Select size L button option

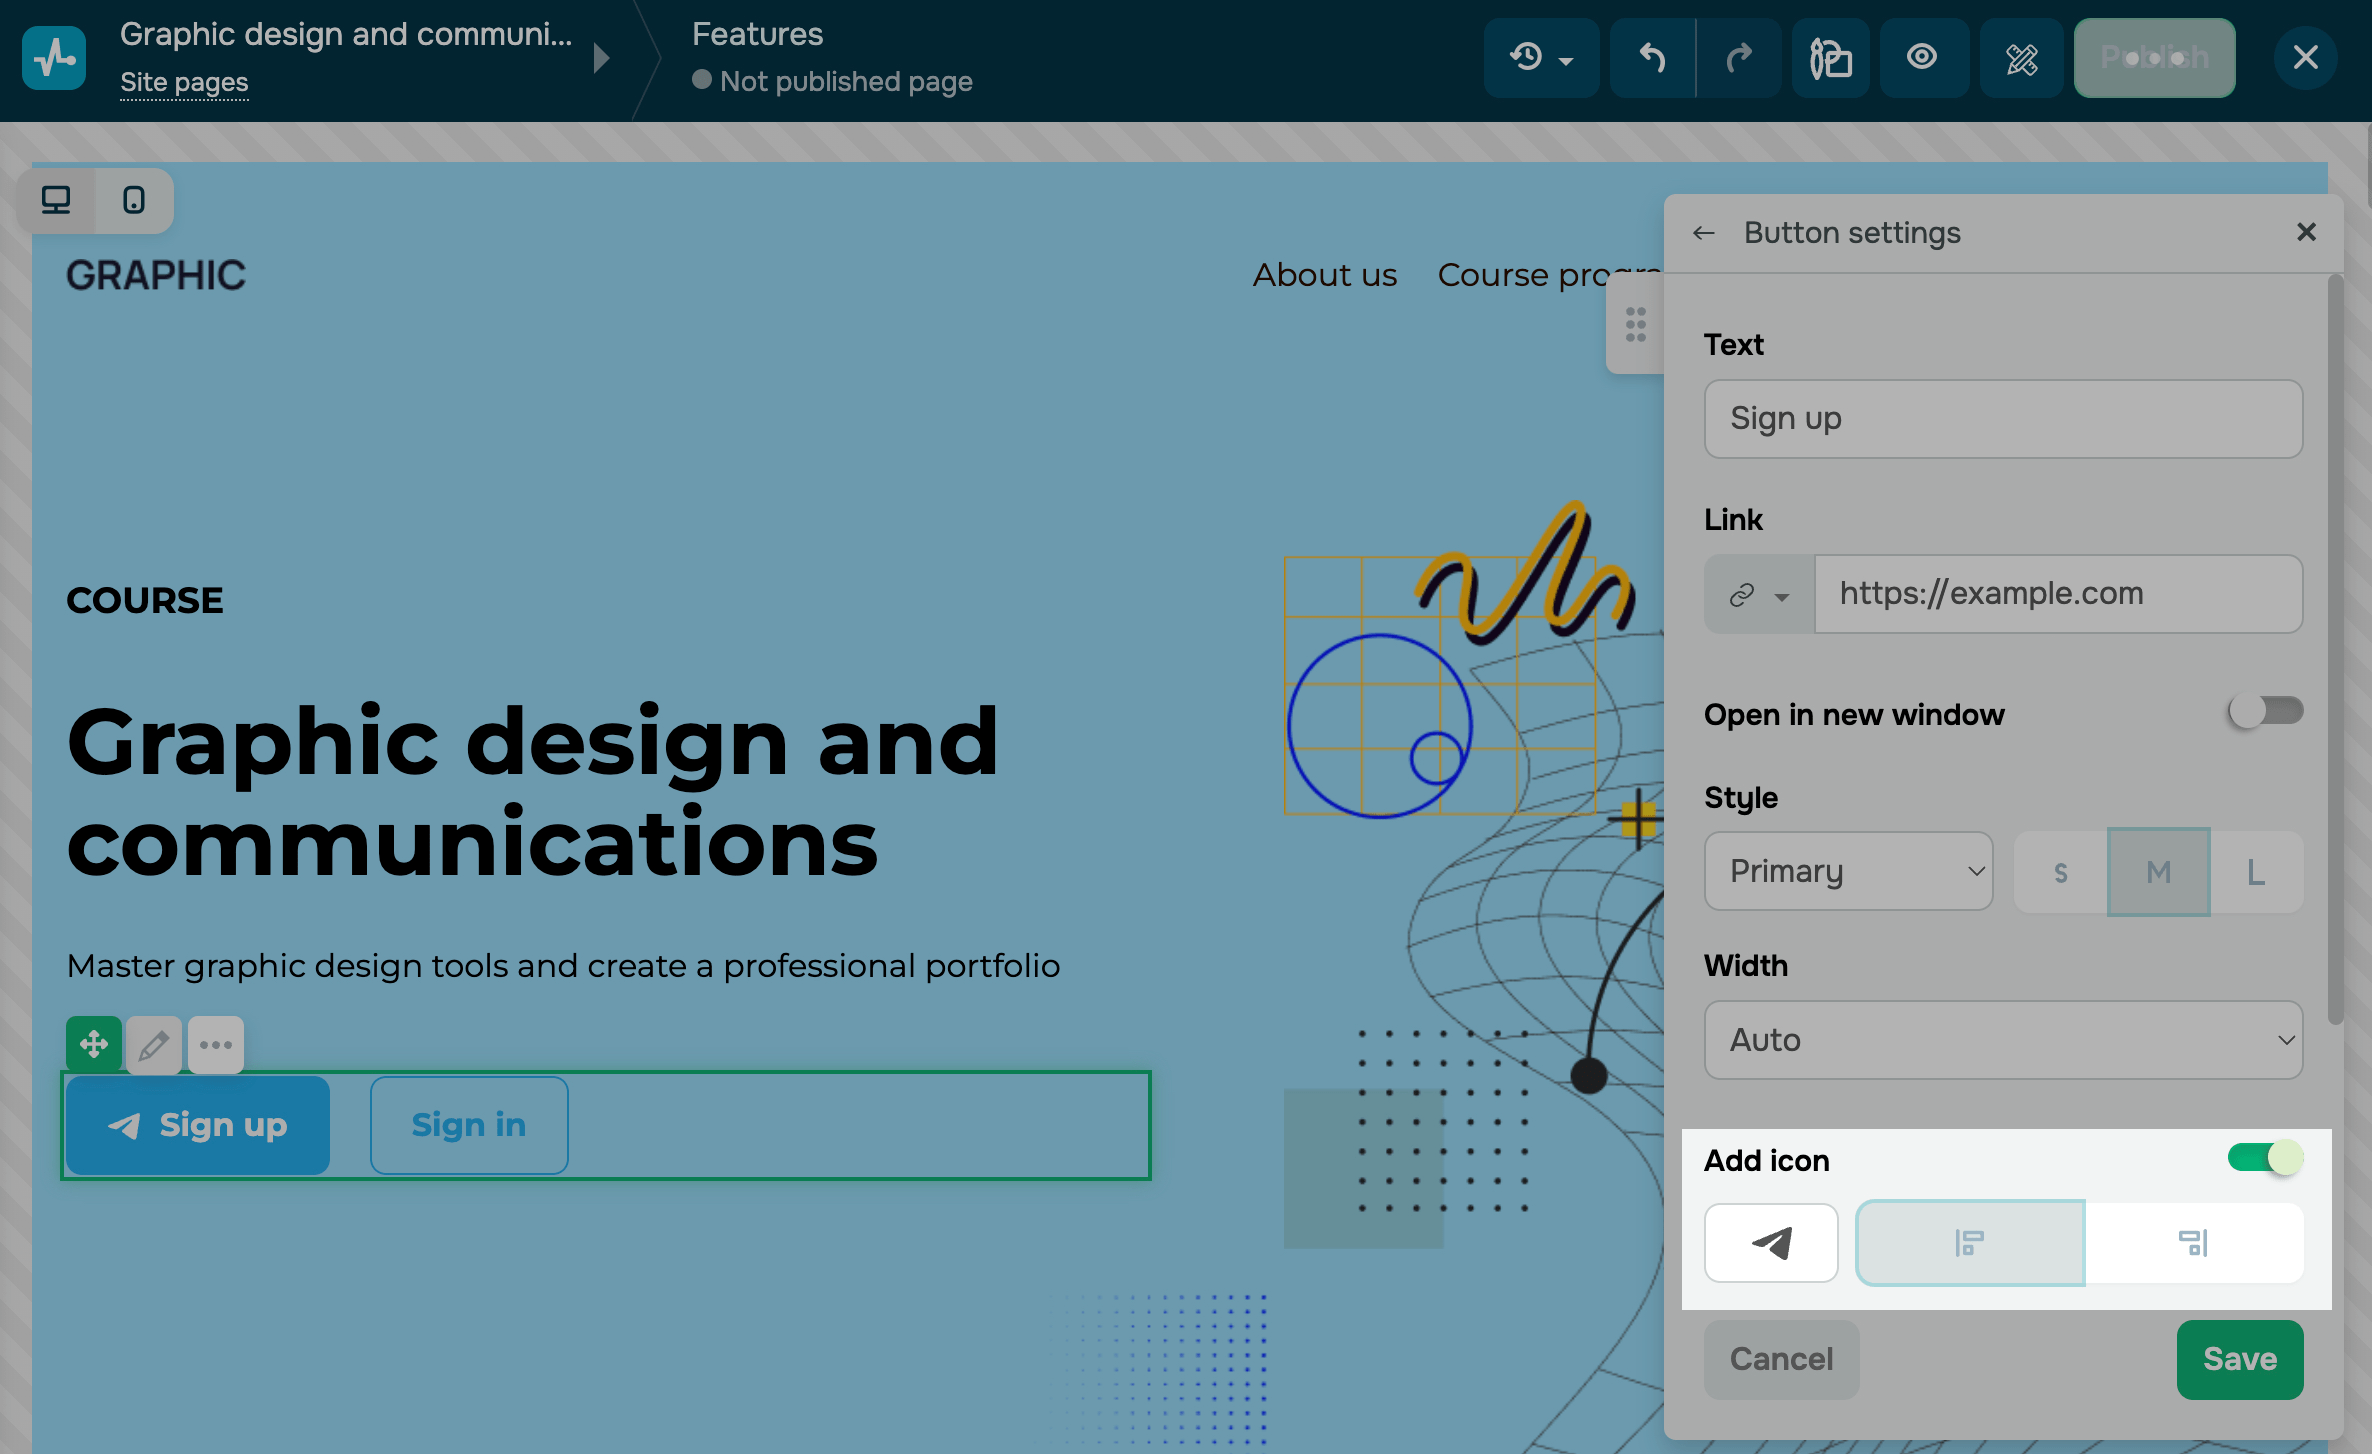(x=2256, y=872)
